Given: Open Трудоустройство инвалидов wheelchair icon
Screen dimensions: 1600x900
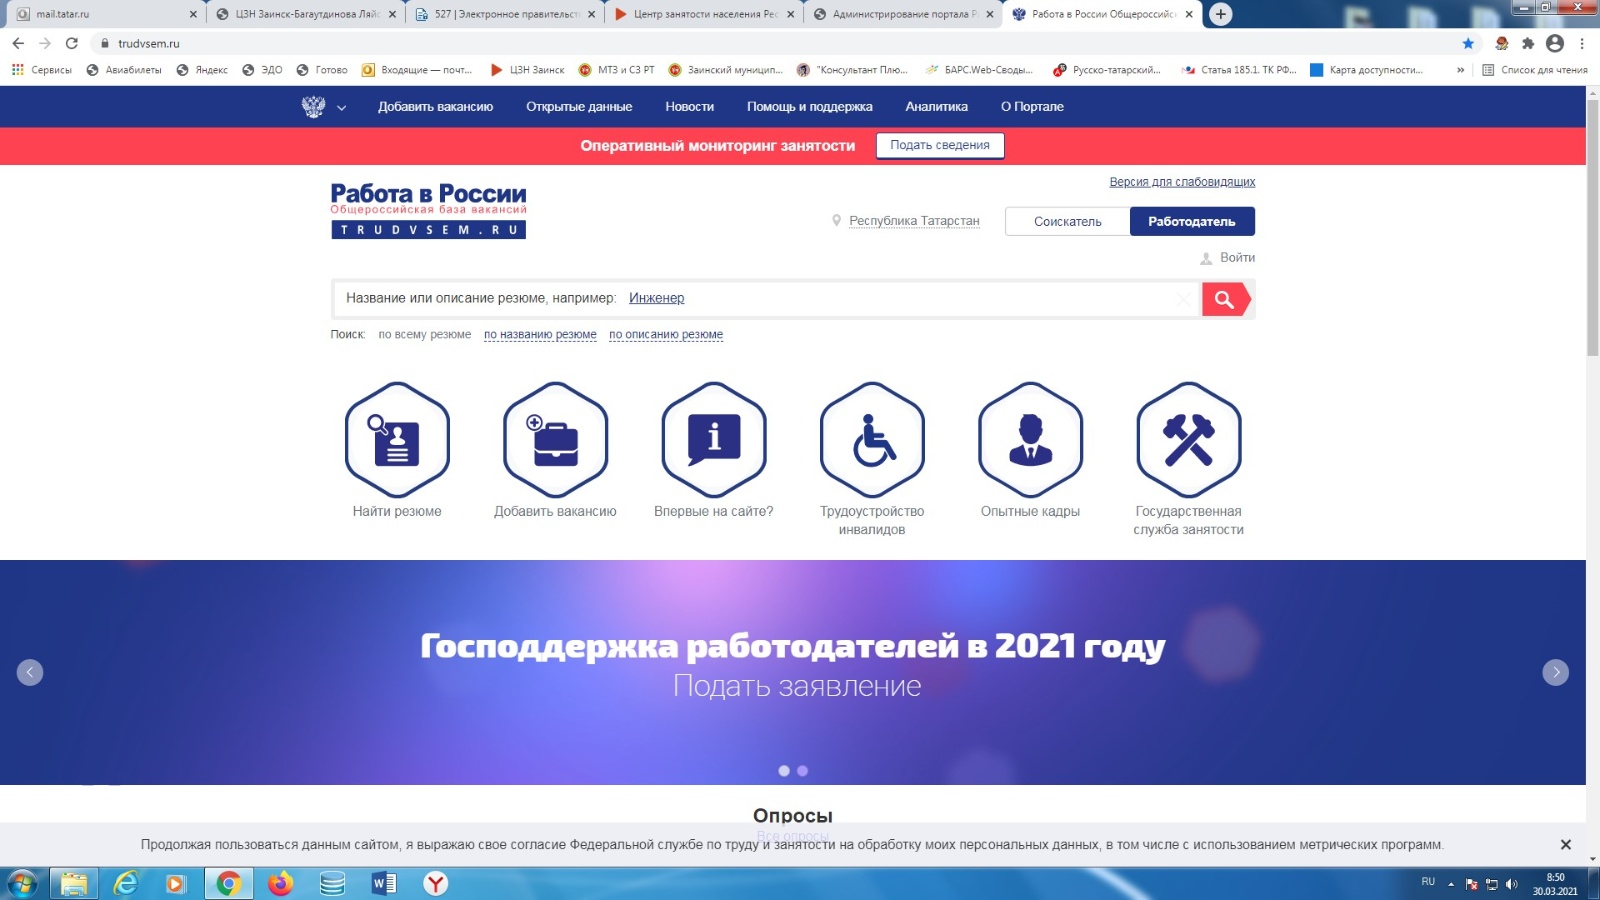Looking at the screenshot, I should pos(872,440).
